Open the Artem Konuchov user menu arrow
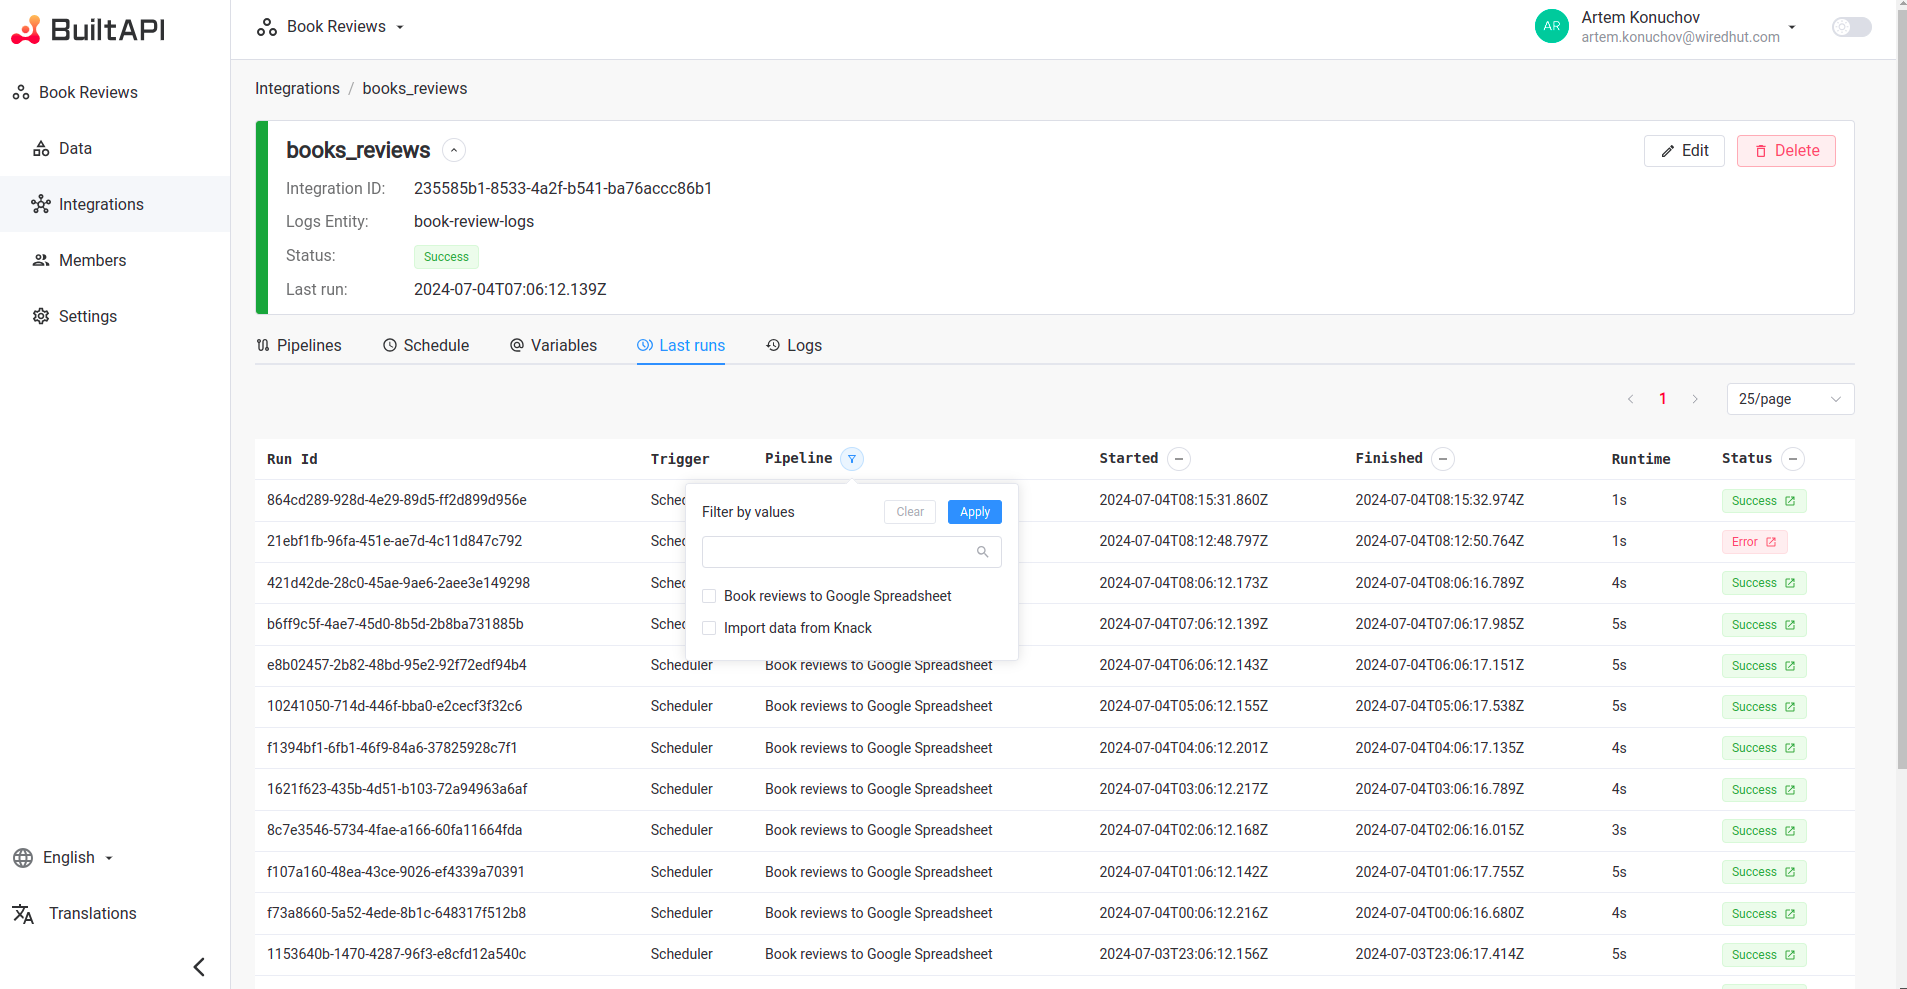 point(1792,27)
